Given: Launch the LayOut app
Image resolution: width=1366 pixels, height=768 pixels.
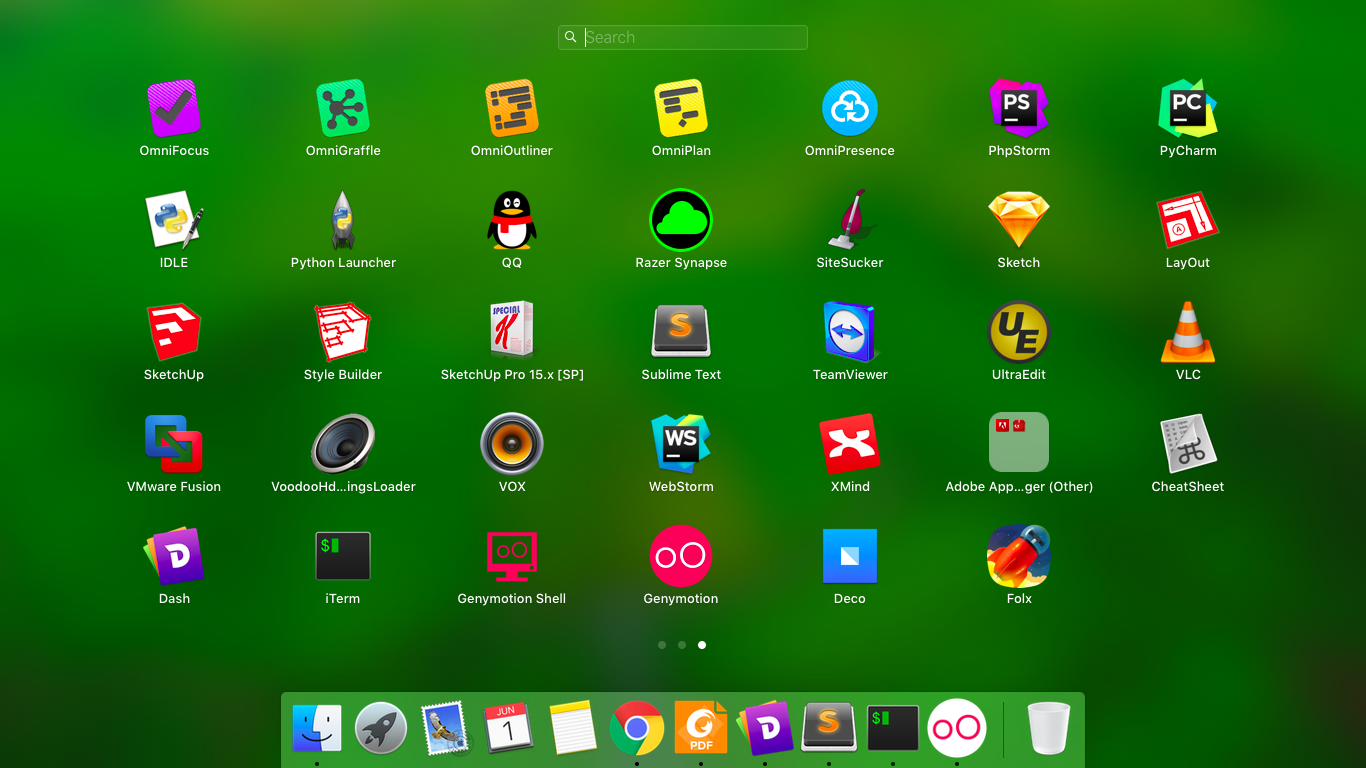Looking at the screenshot, I should pos(1188,220).
